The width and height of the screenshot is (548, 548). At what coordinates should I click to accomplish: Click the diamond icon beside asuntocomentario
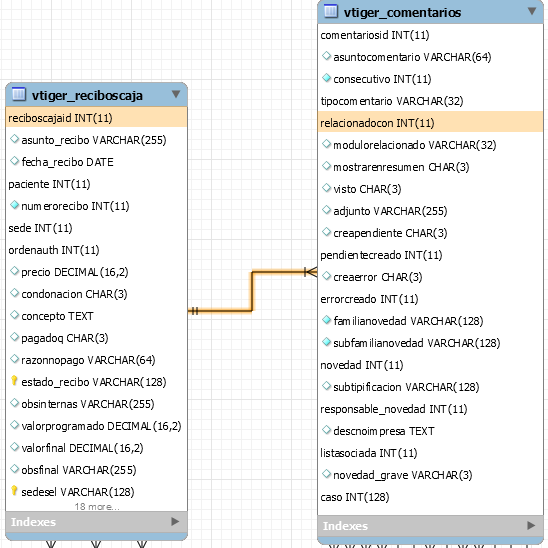pos(326,56)
